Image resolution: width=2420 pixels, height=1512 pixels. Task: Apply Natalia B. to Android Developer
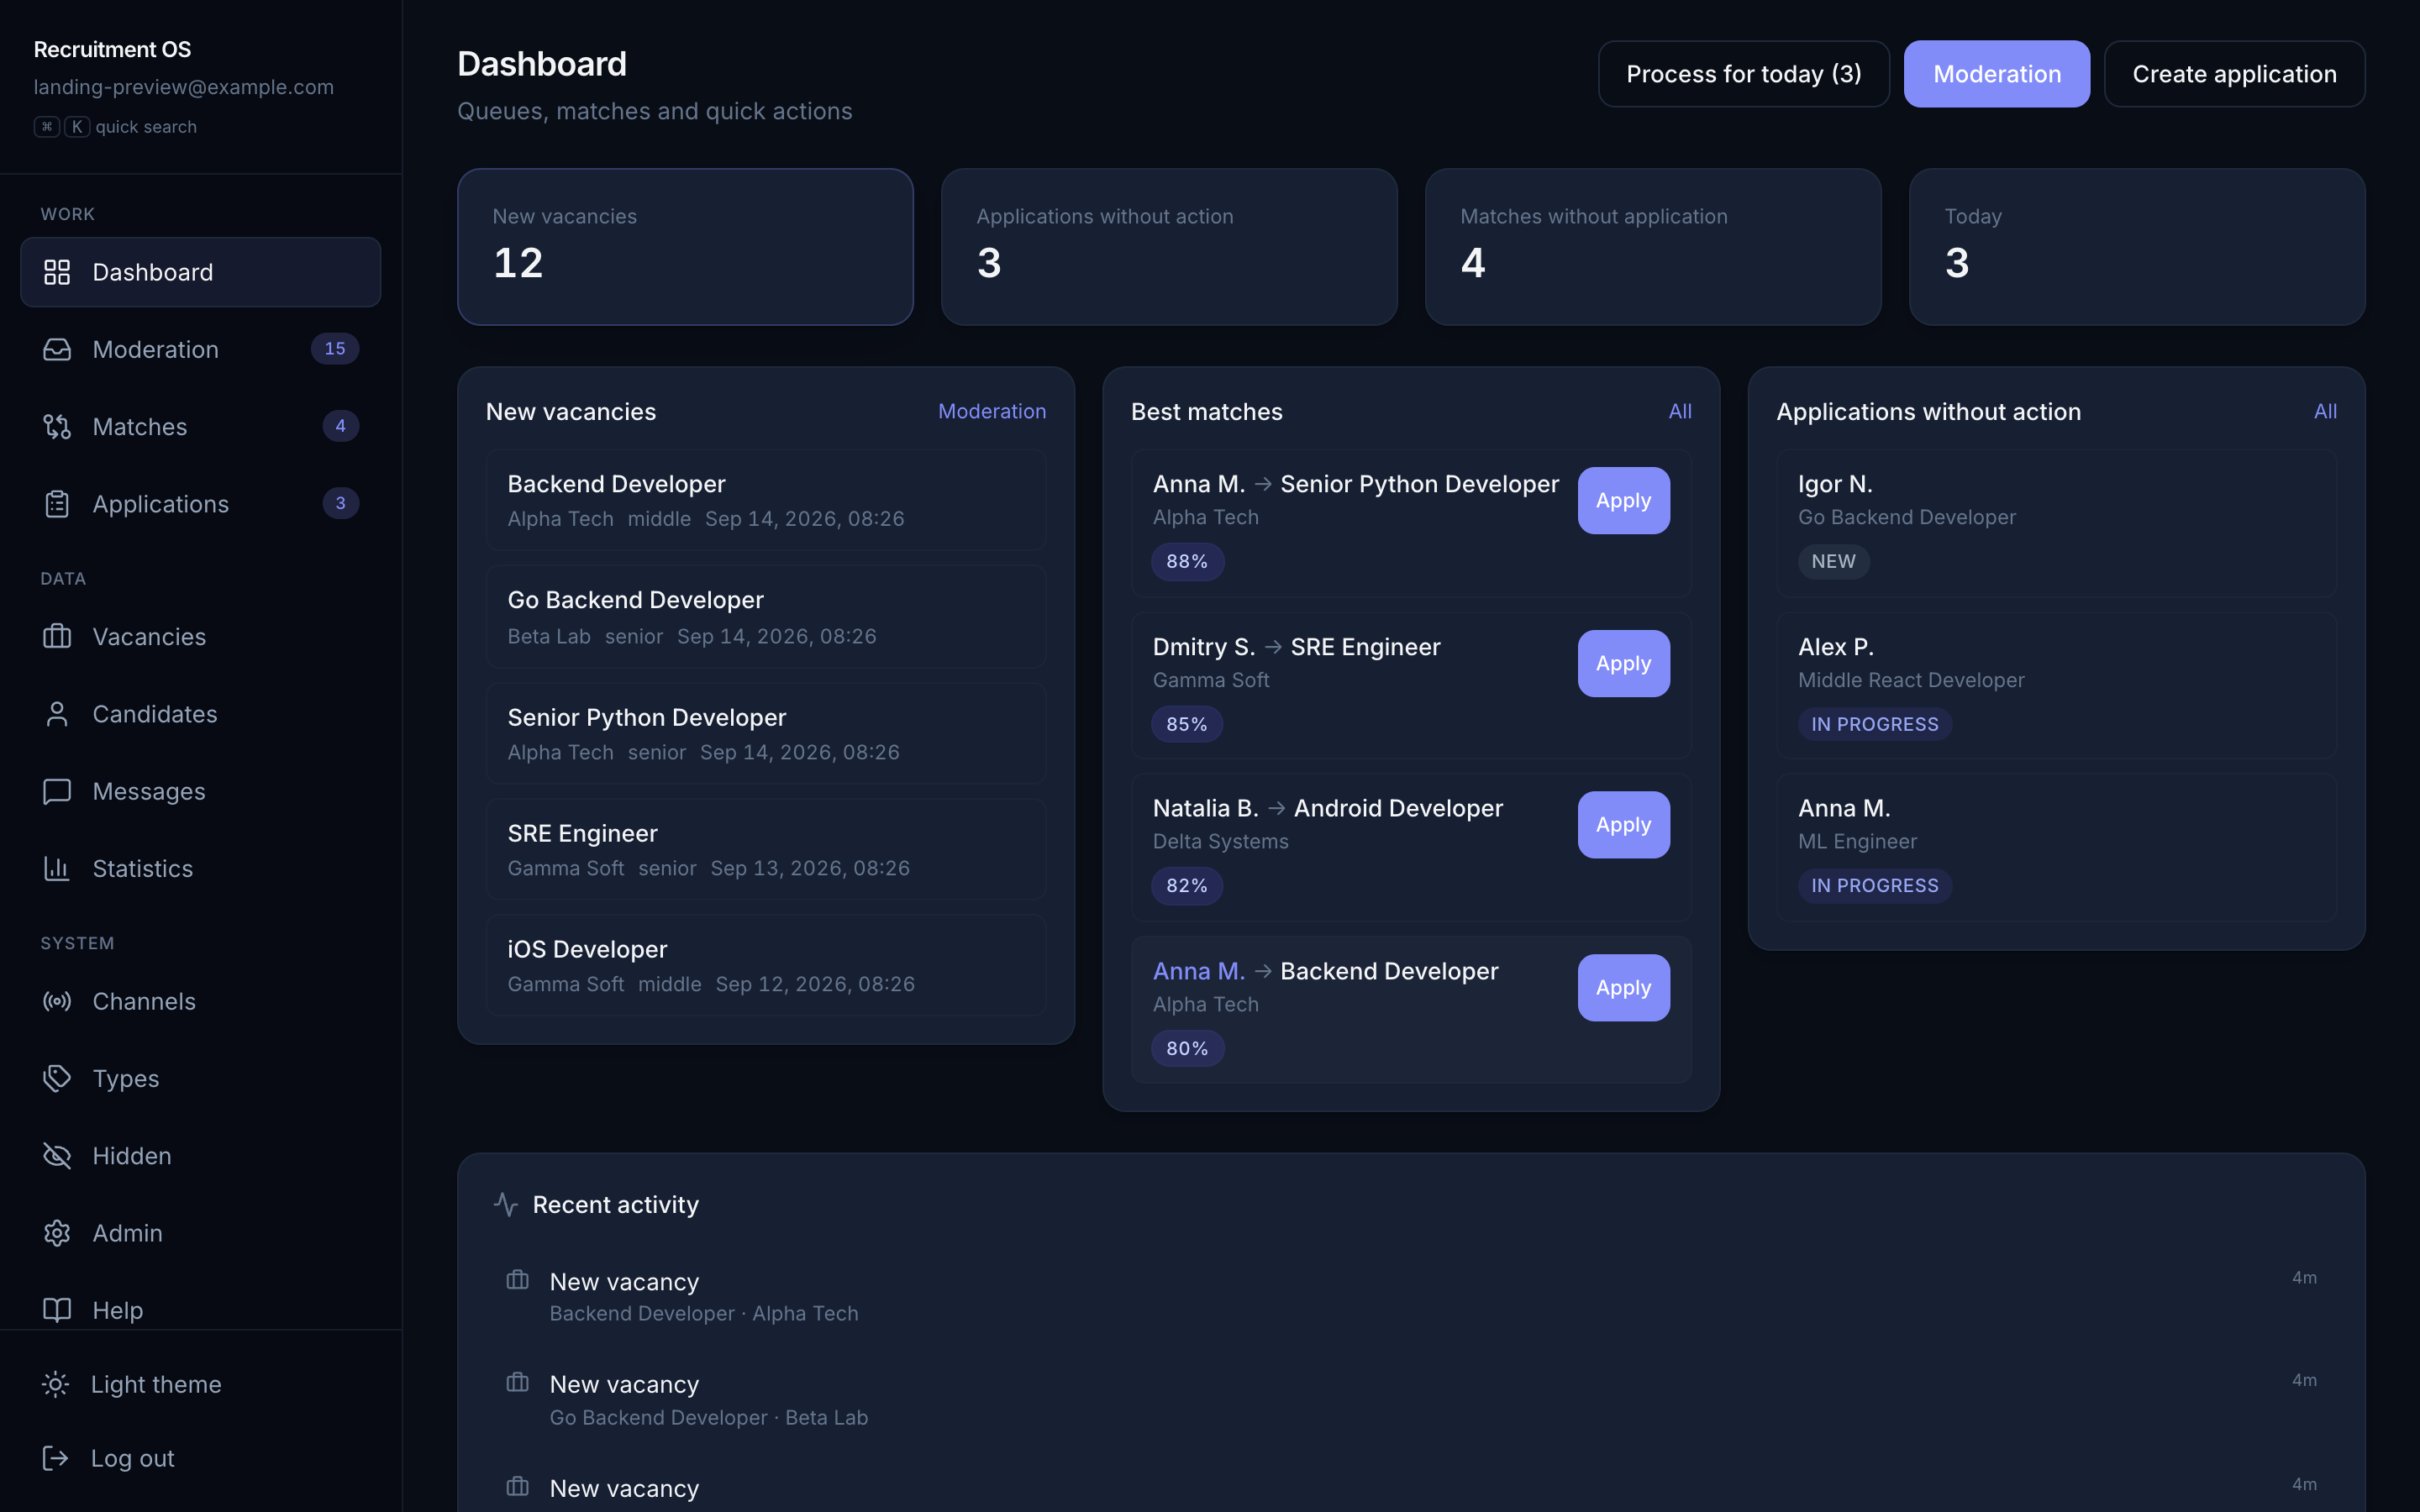click(1623, 825)
